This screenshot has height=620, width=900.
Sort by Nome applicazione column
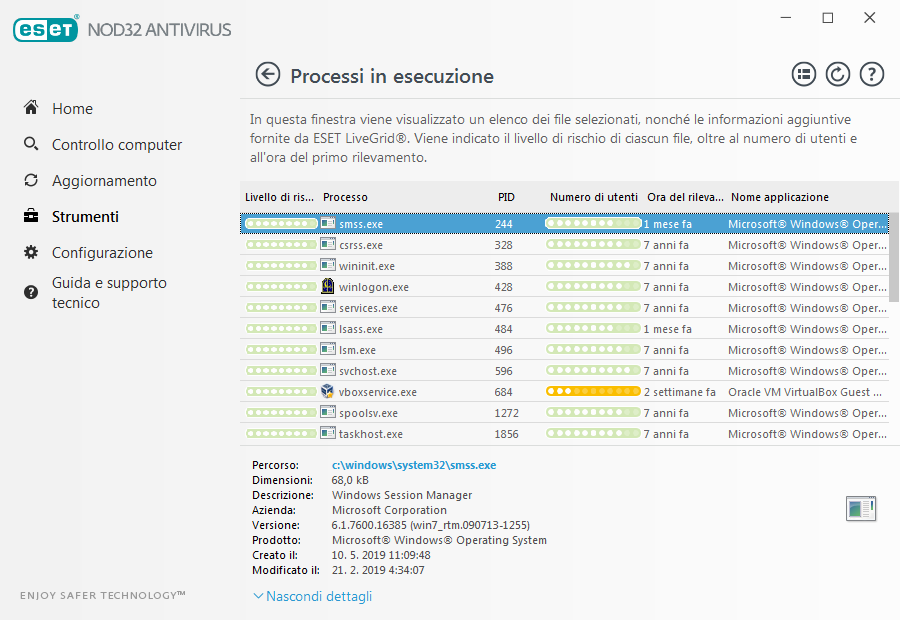tap(779, 197)
